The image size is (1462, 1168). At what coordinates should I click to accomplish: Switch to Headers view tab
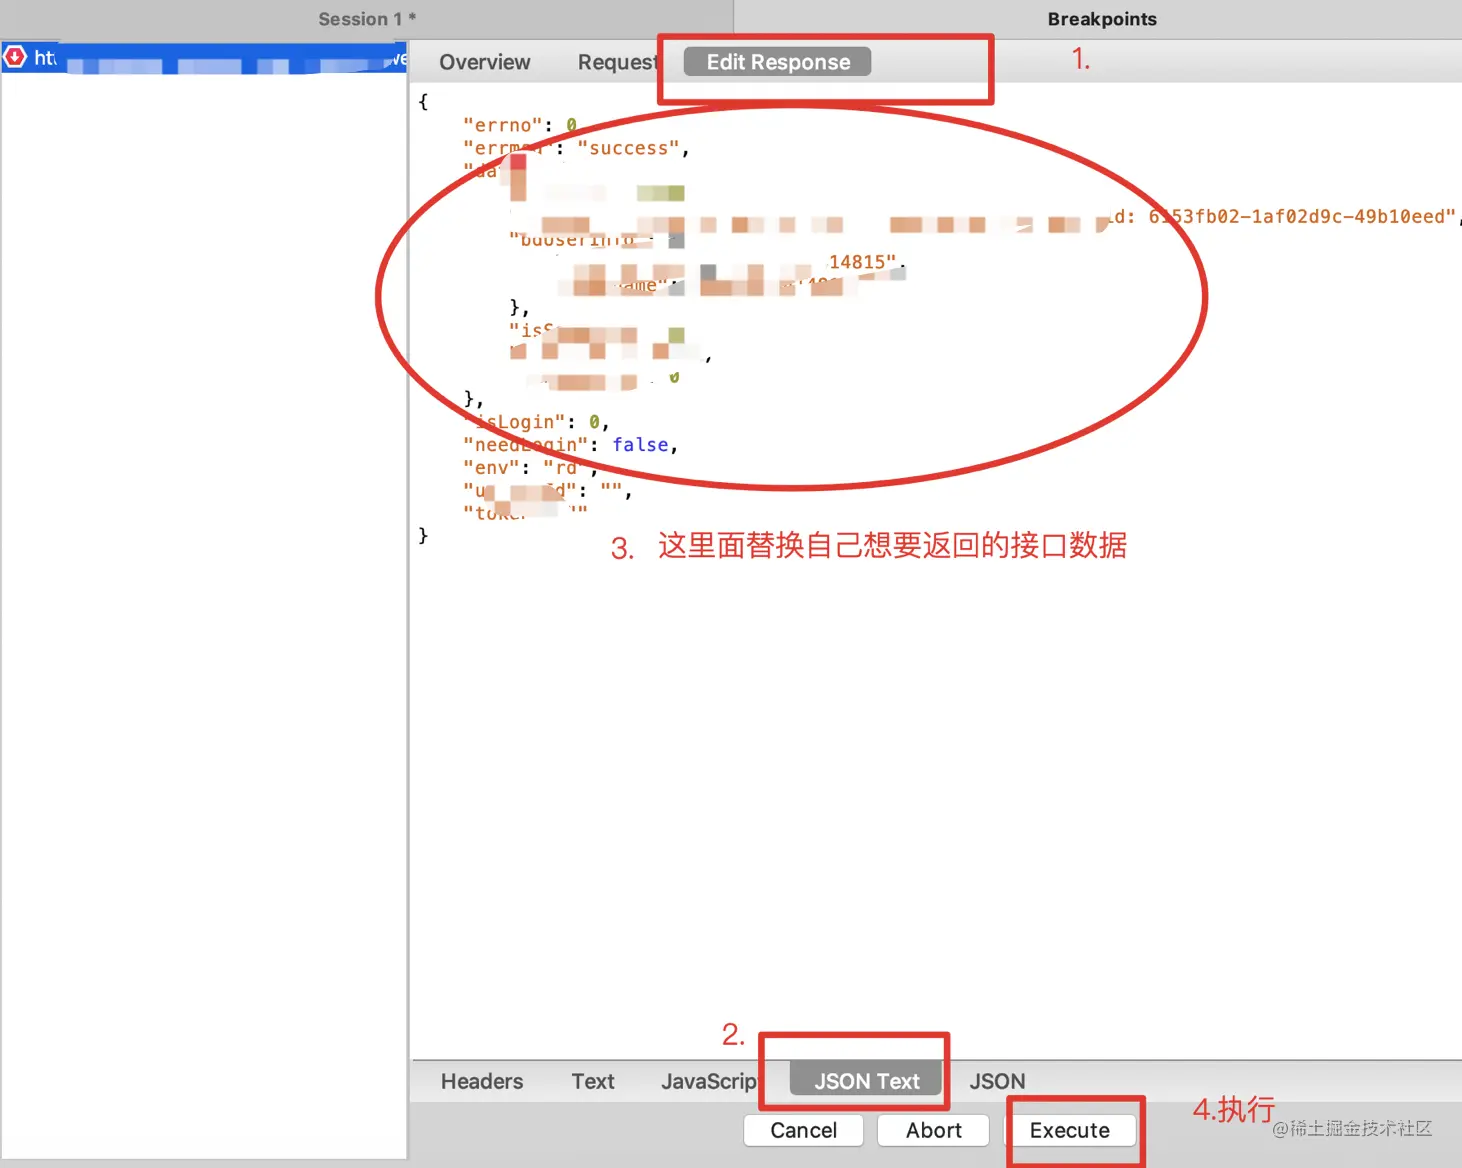click(482, 1081)
